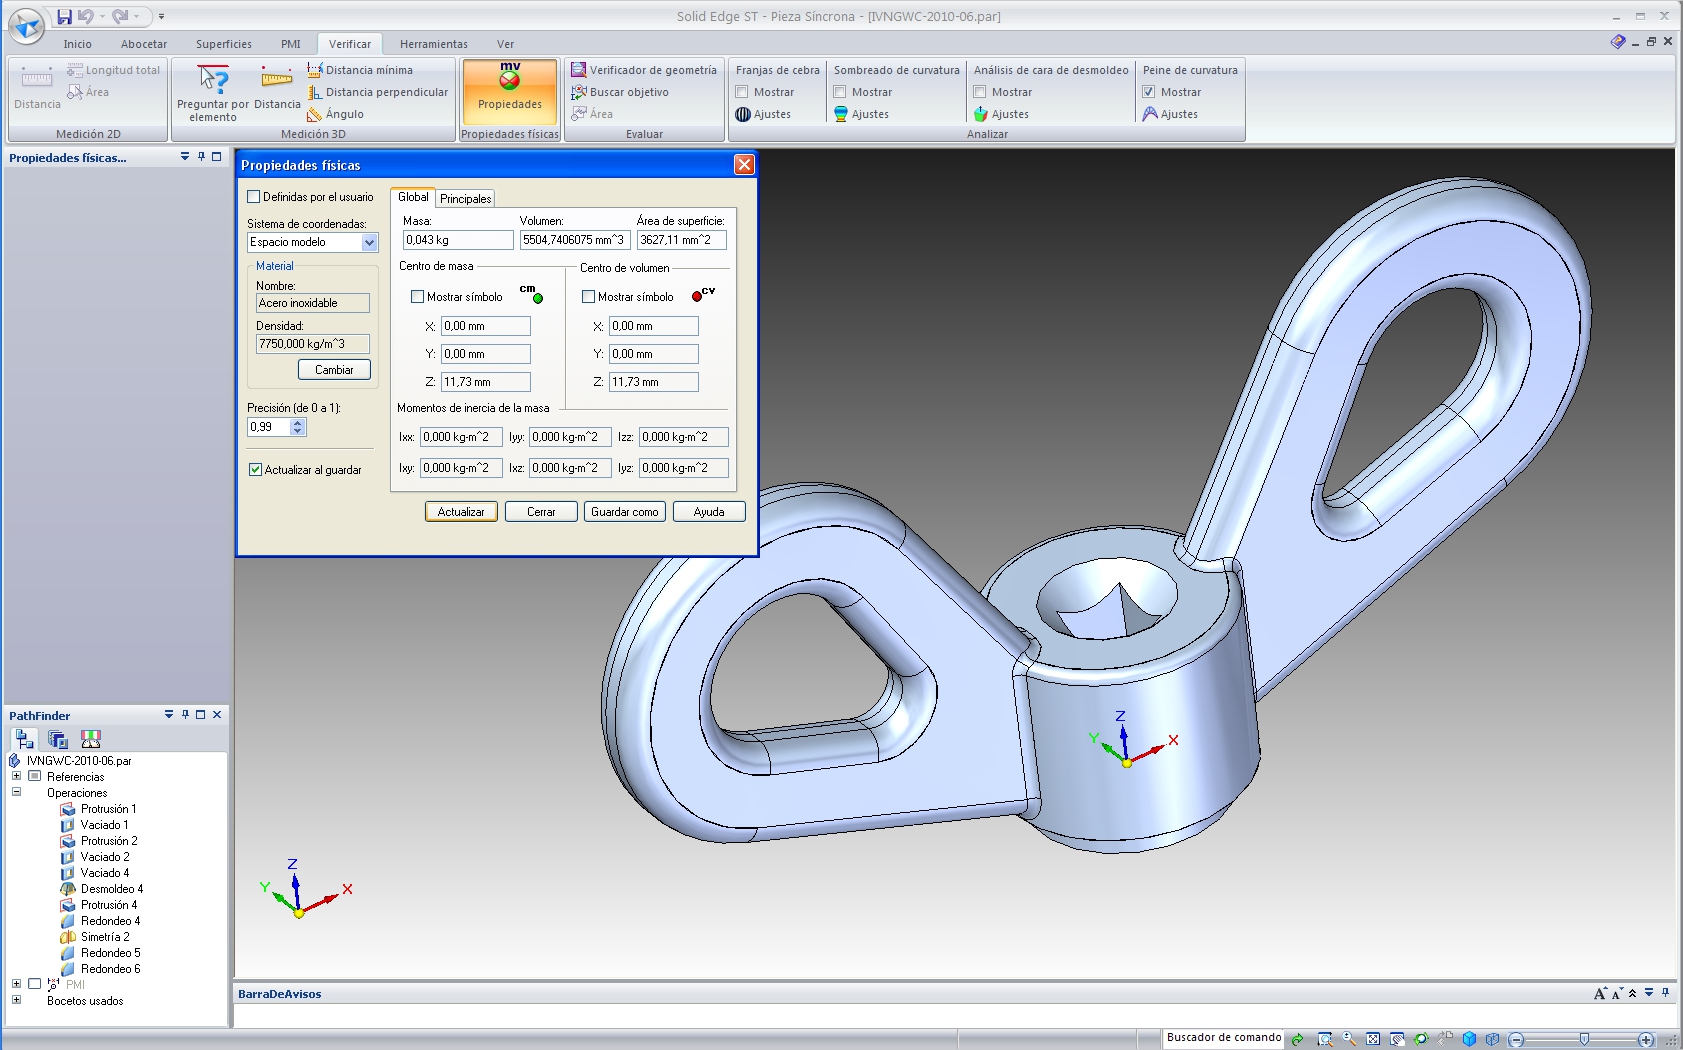This screenshot has height=1050, width=1683.
Task: Click the Guardar como button
Action: tap(624, 512)
